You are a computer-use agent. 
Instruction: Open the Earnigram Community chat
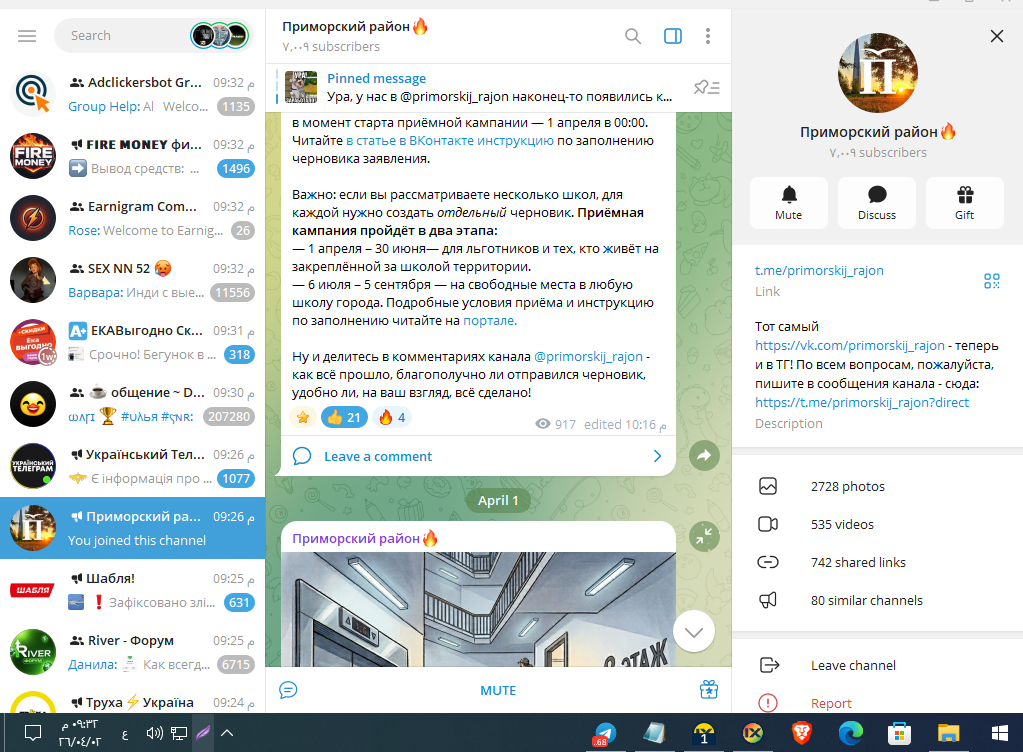click(132, 218)
